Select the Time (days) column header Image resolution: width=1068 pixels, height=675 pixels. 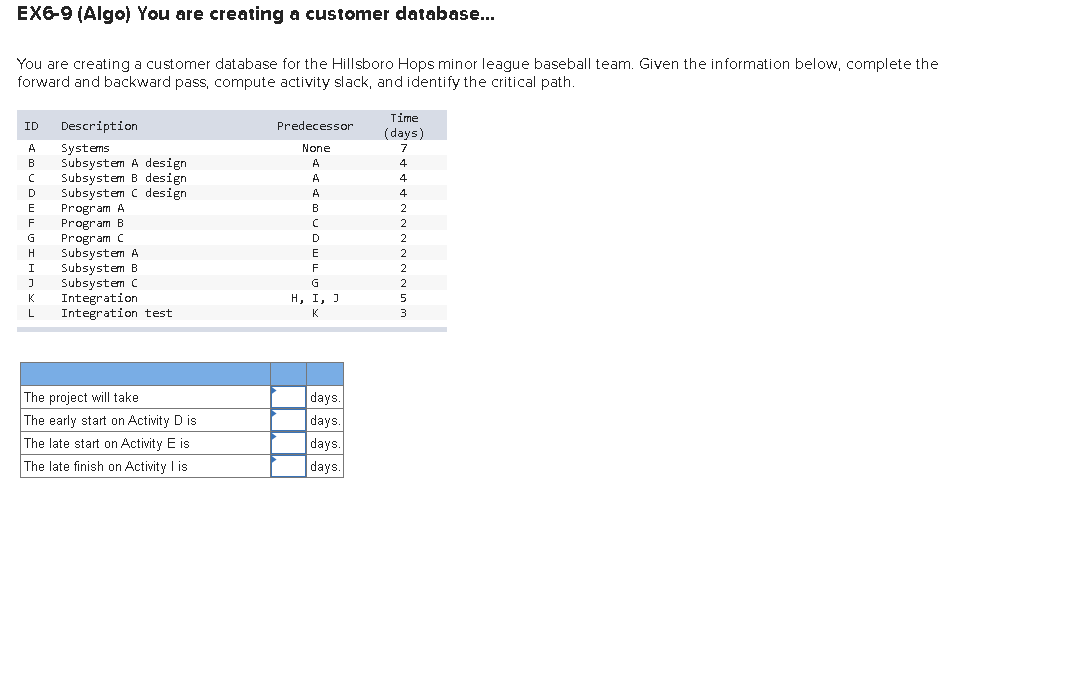[404, 125]
